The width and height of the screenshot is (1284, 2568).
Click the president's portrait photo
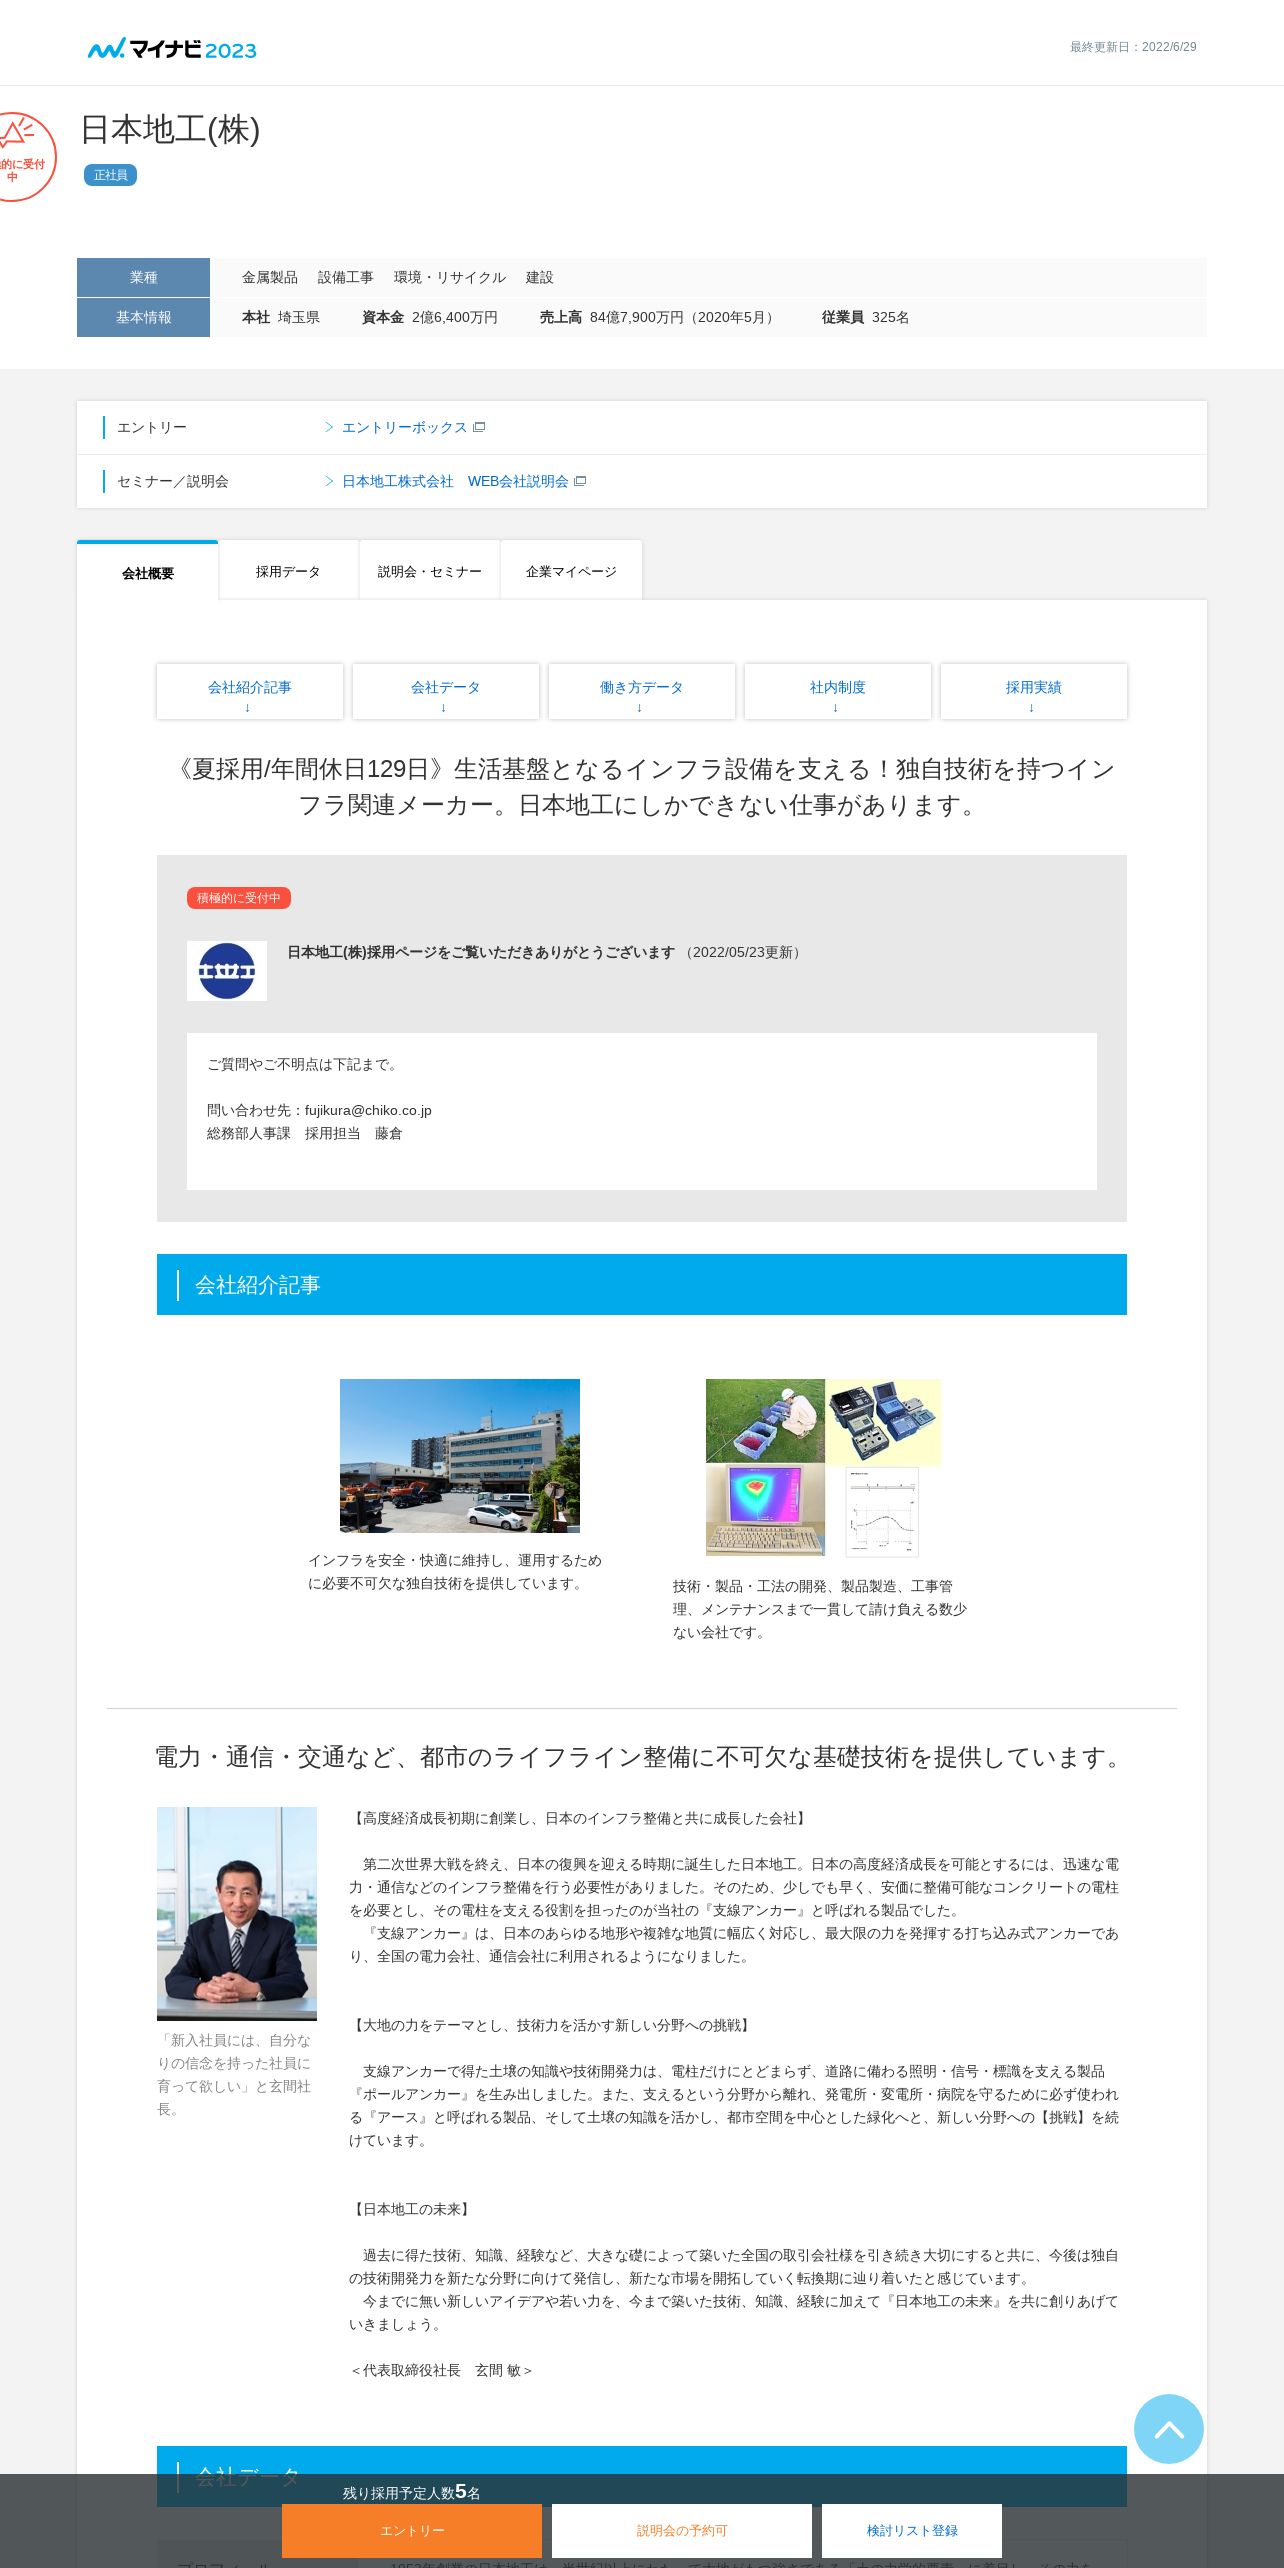(237, 1913)
